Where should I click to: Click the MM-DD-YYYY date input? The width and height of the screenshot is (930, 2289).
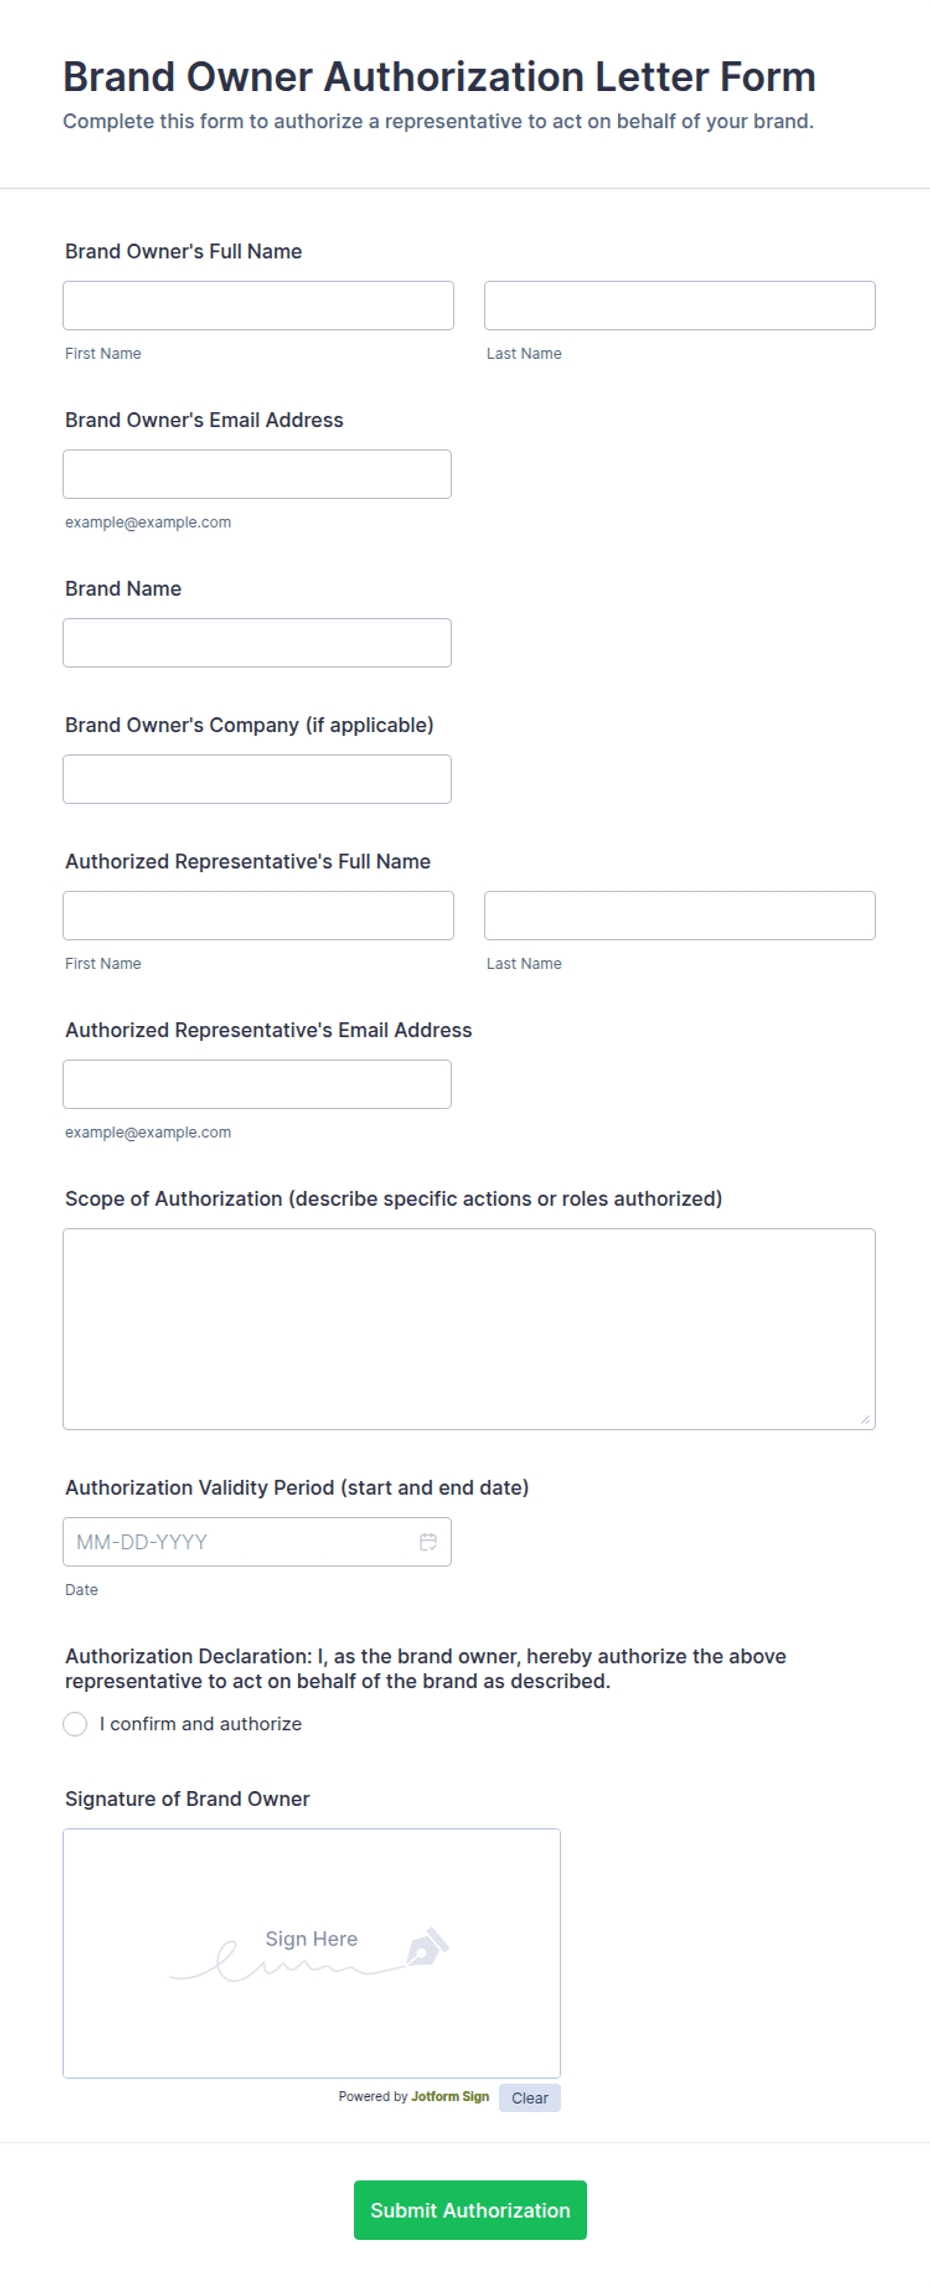[257, 1542]
